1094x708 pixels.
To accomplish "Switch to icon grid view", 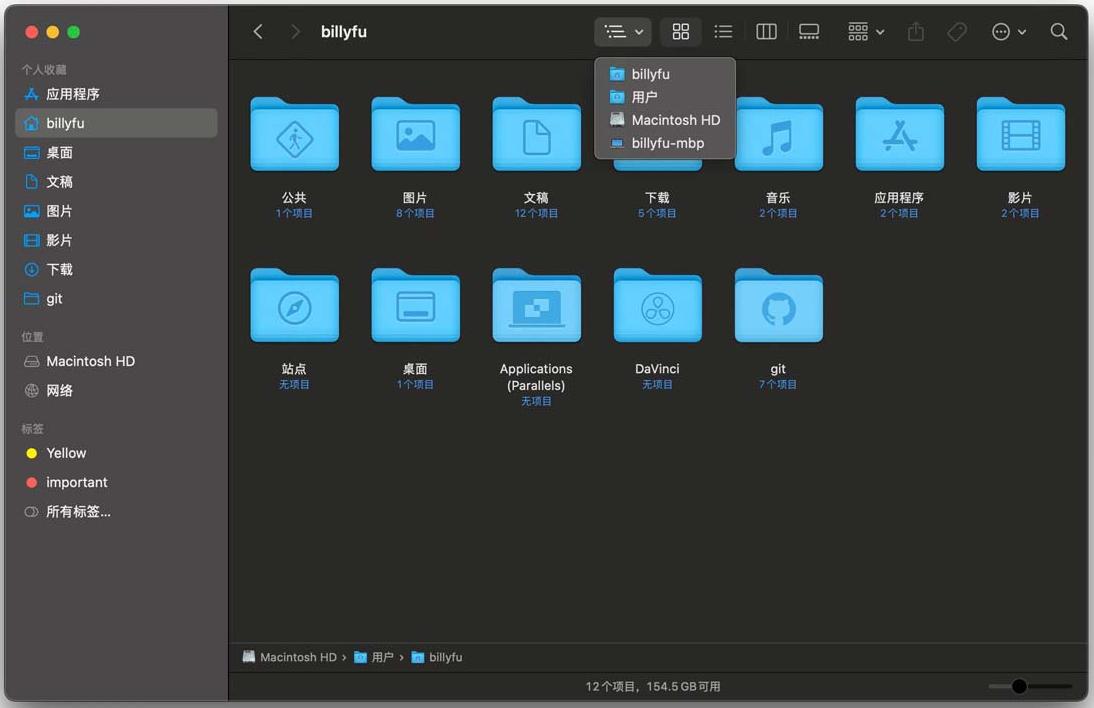I will 681,32.
